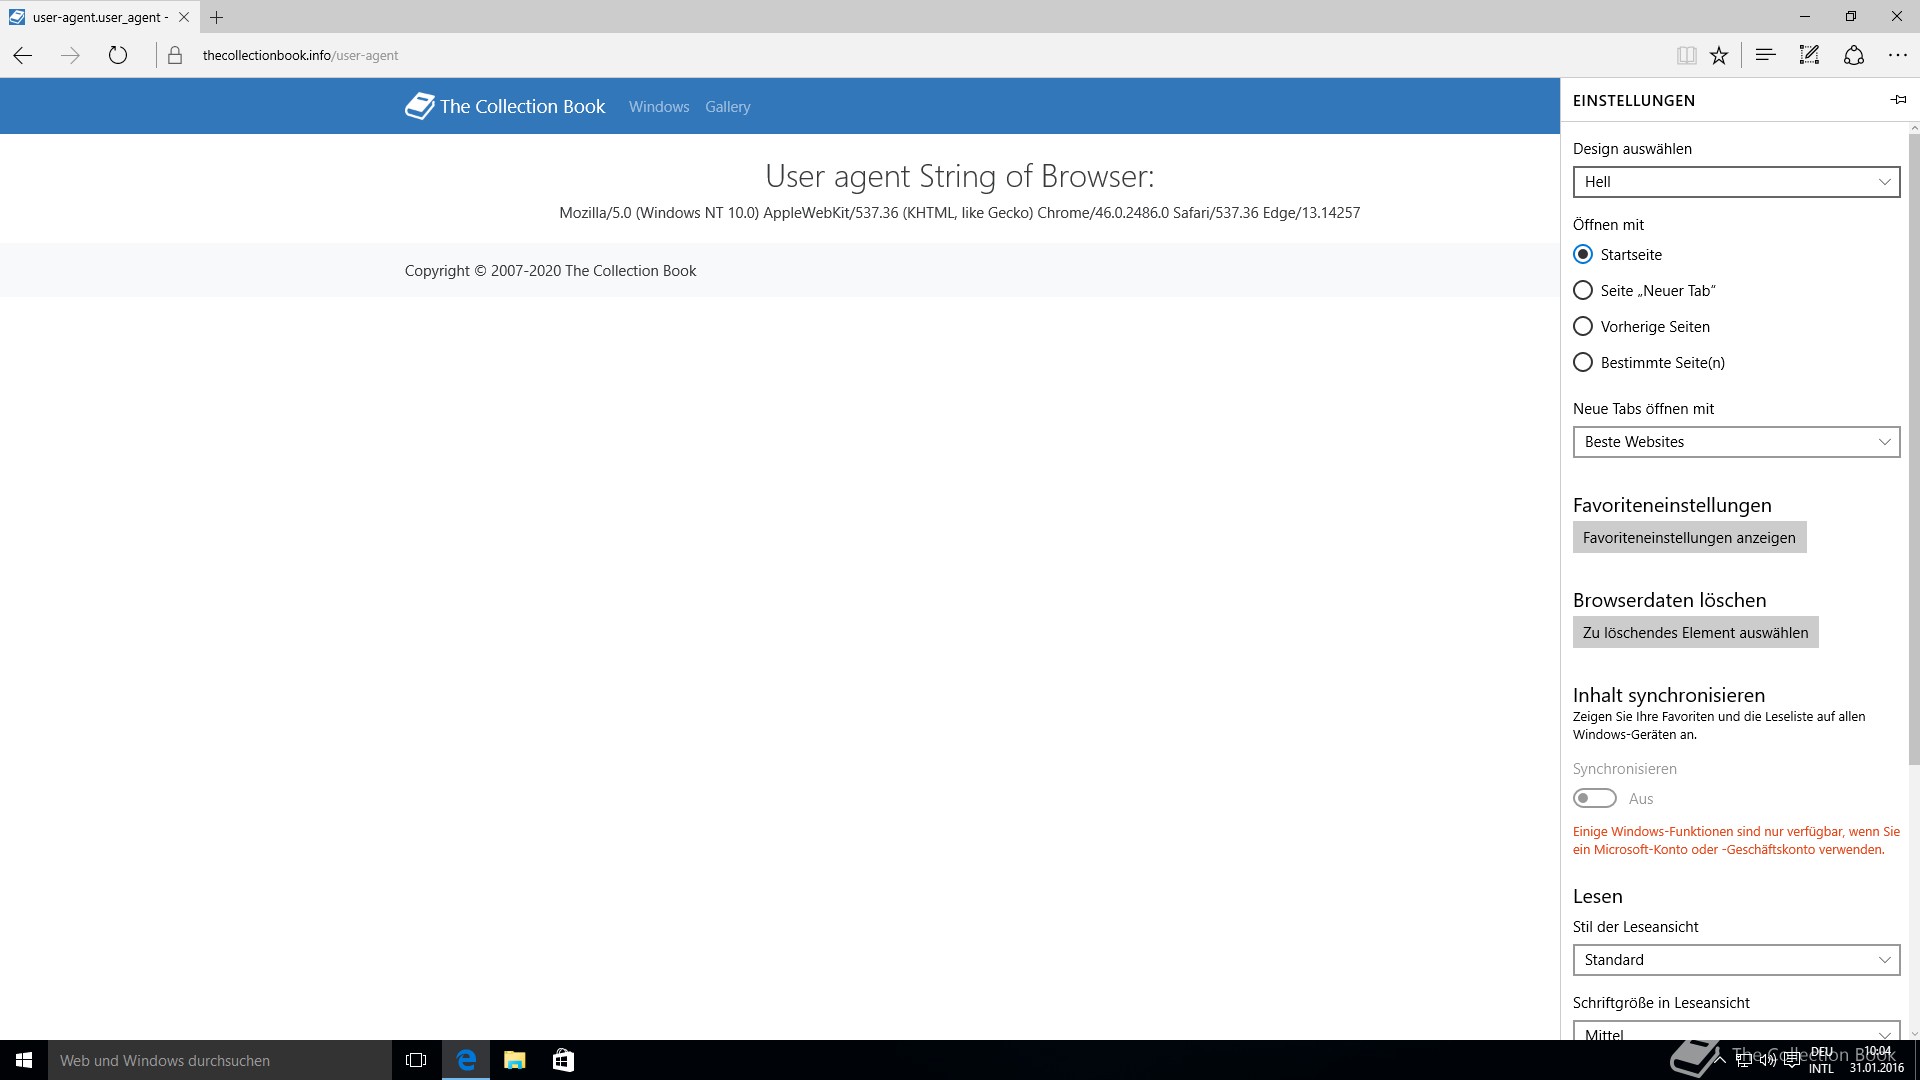Reload the current page

118,55
